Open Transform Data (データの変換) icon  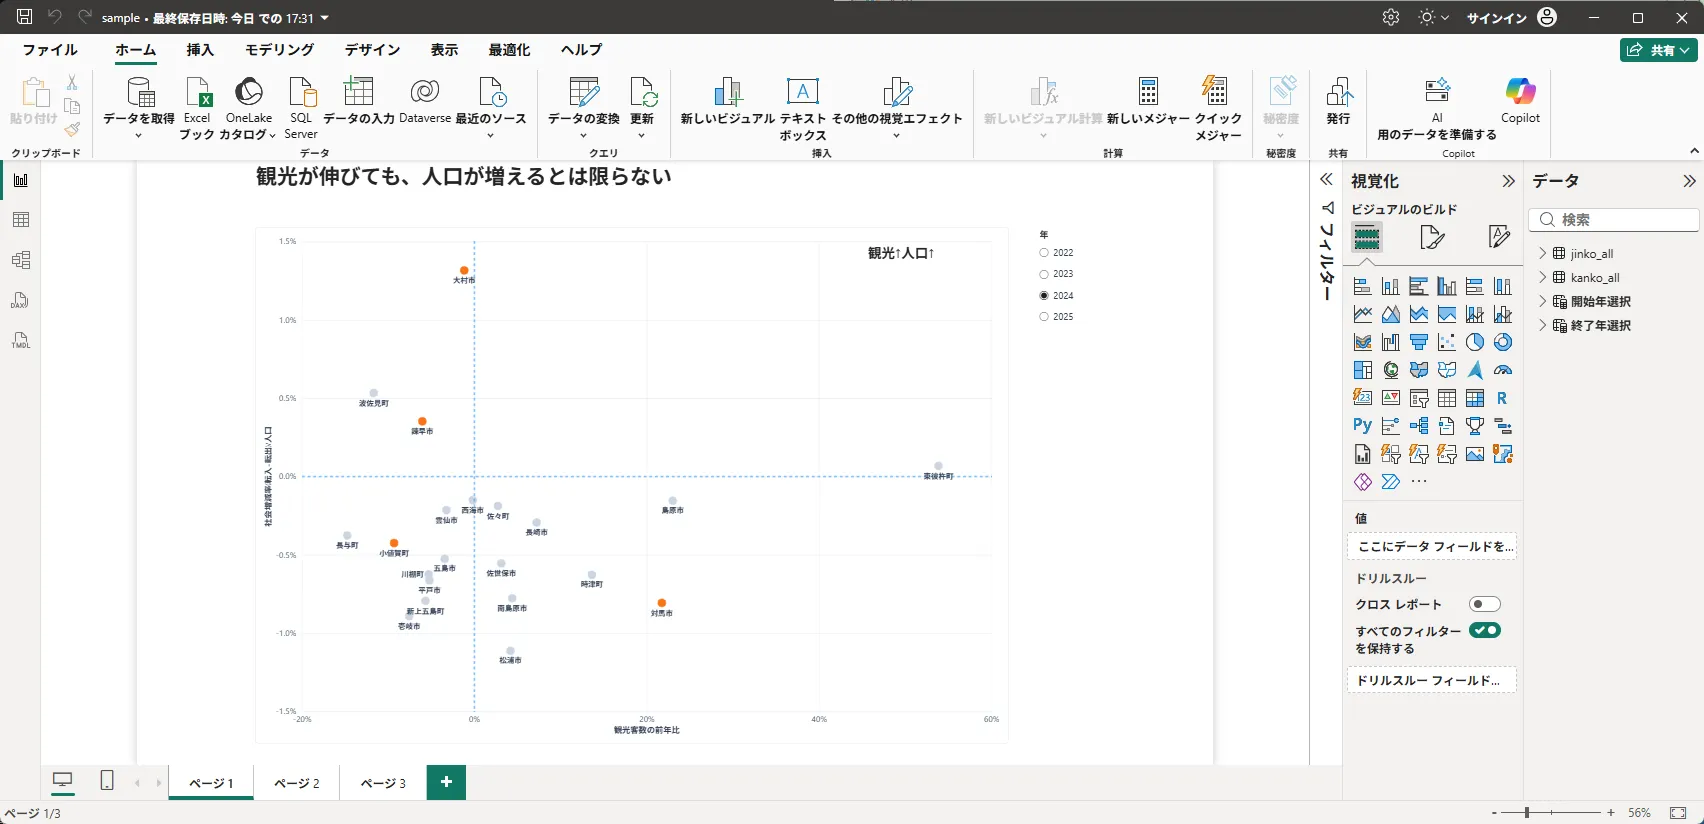[x=583, y=92]
